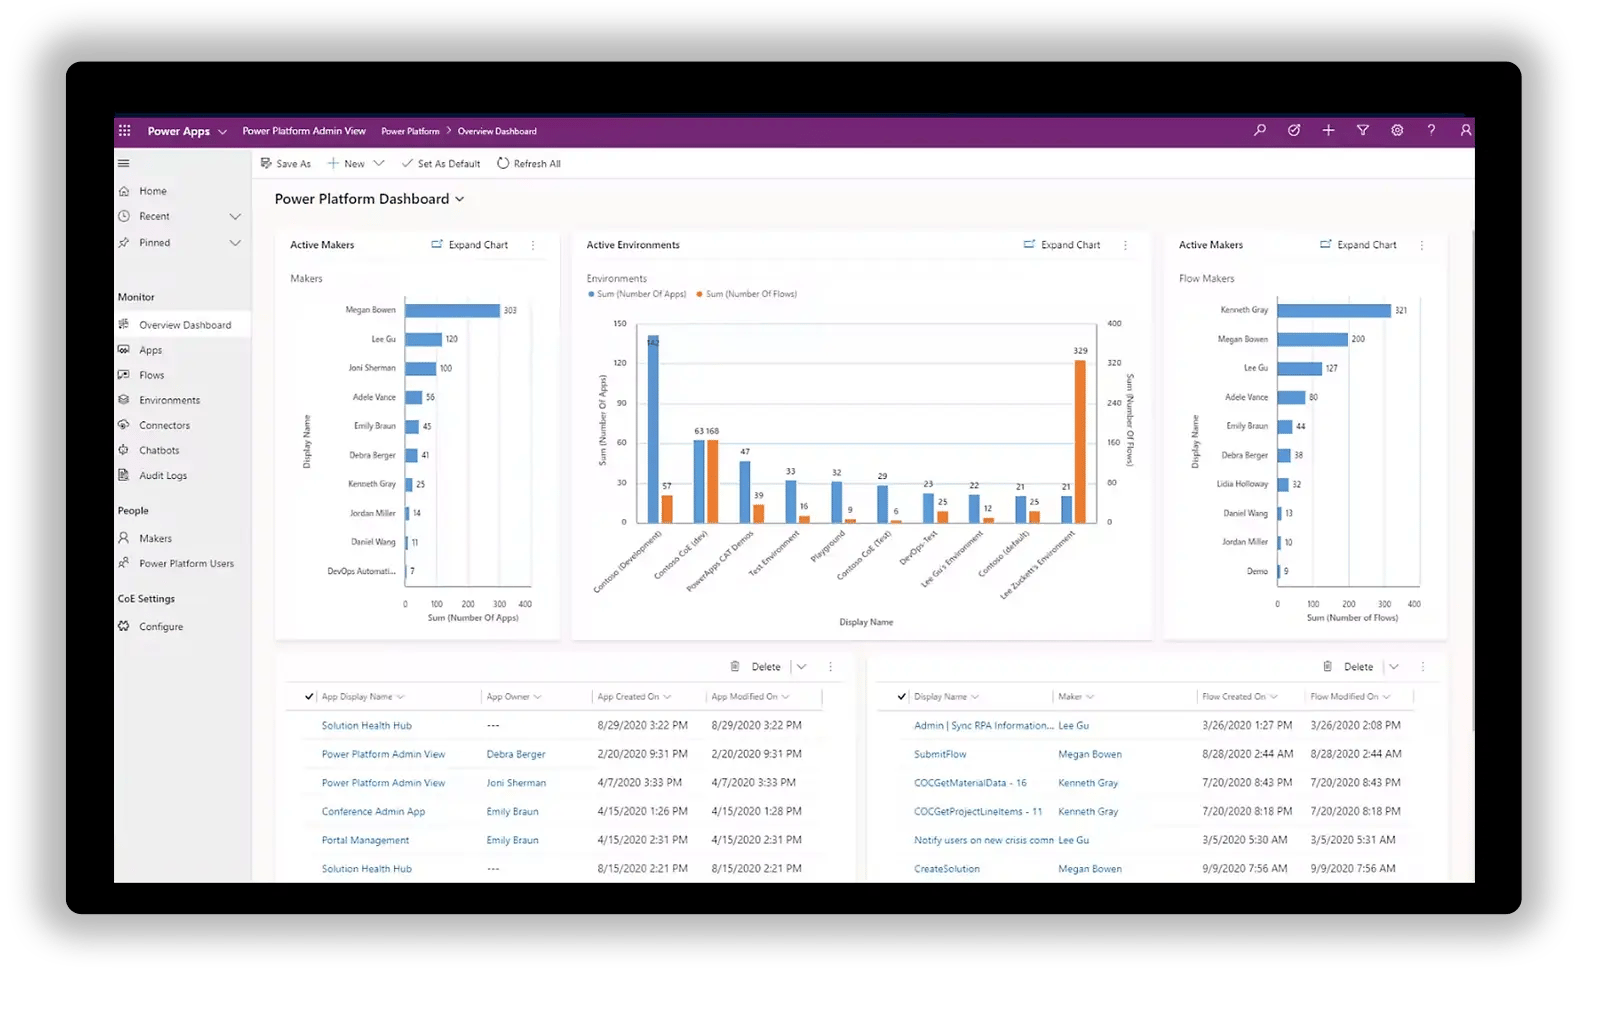
Task: Click Save As in the command bar
Action: tap(286, 164)
